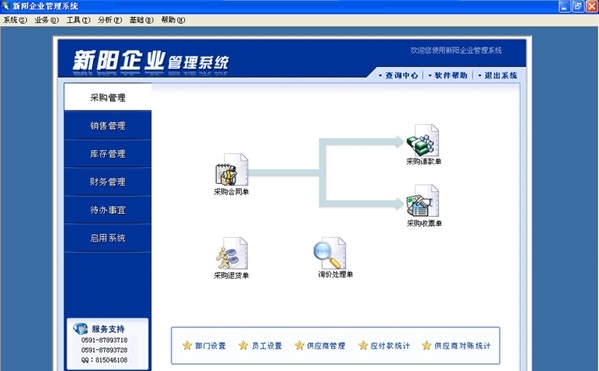Image resolution: width=599 pixels, height=371 pixels.
Task: Click phone number 0591-87893728
Action: point(104,350)
